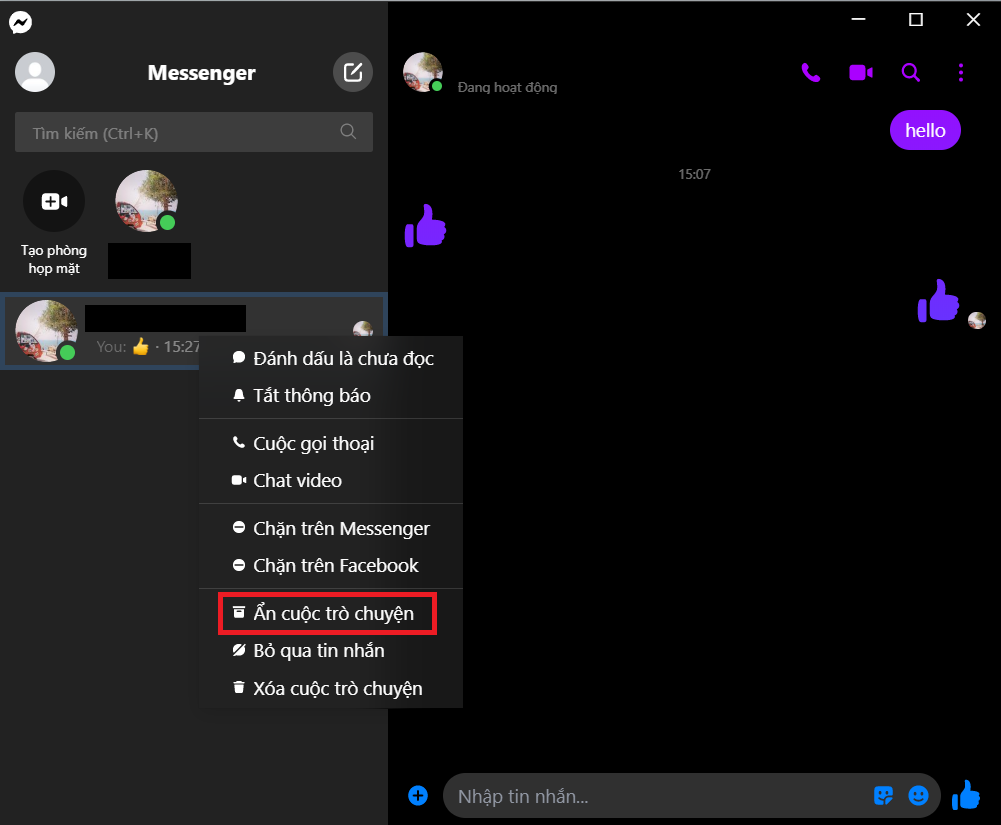Create a room via Tạo phòng họp mặt
This screenshot has height=825, width=1001.
pyautogui.click(x=54, y=223)
